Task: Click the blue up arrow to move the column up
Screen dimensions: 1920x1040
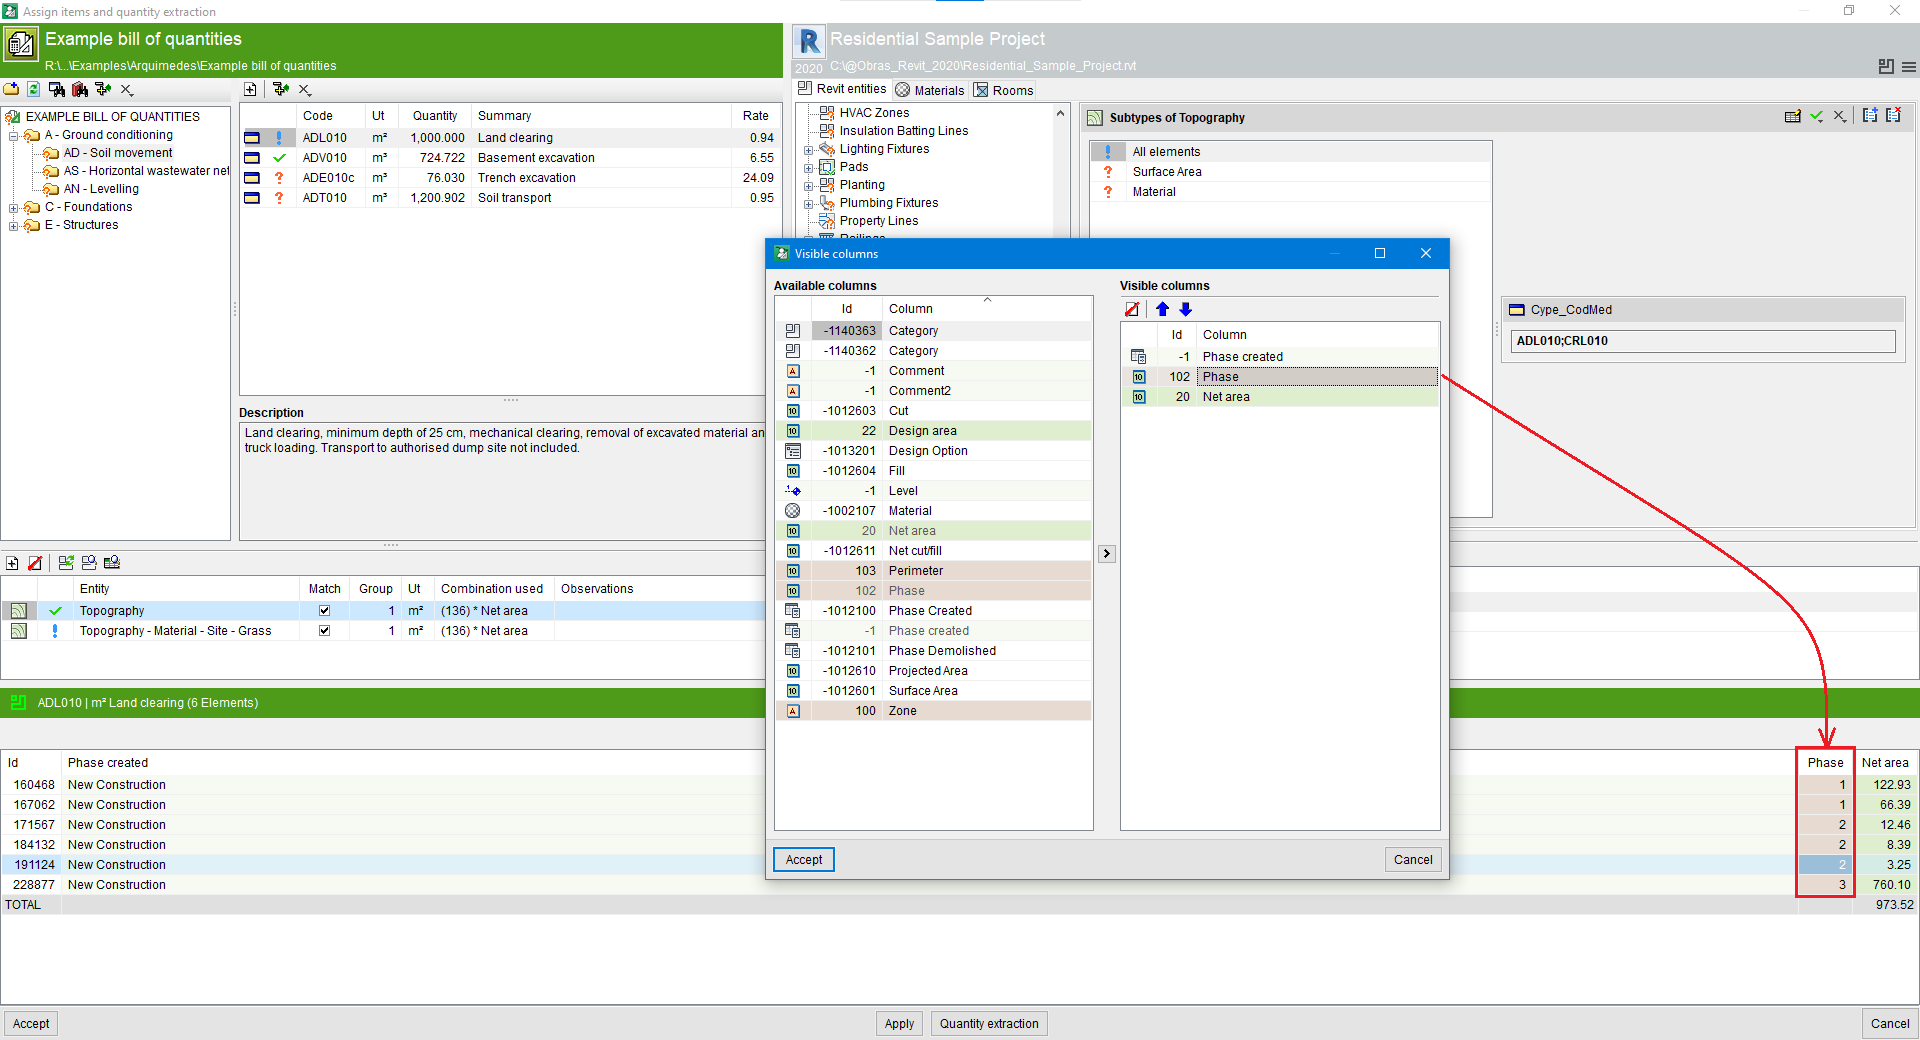Action: pyautogui.click(x=1162, y=310)
